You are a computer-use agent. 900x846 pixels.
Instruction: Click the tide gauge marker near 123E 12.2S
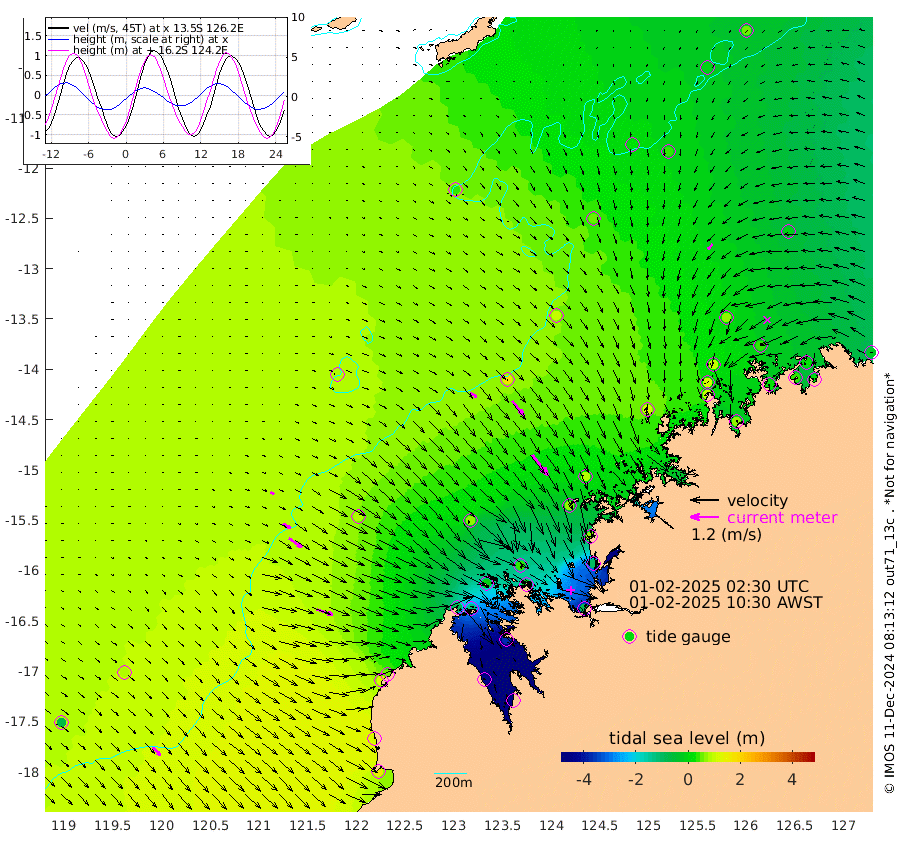[x=456, y=189]
